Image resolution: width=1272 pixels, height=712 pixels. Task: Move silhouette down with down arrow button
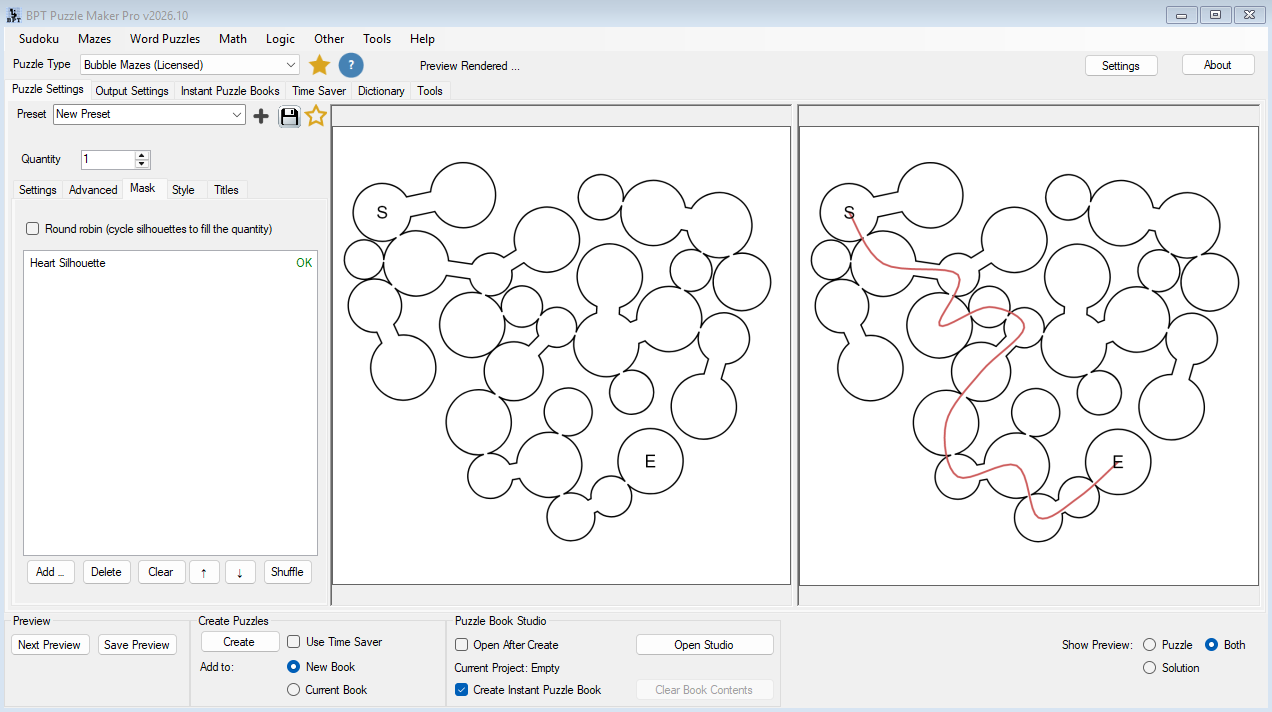click(240, 572)
